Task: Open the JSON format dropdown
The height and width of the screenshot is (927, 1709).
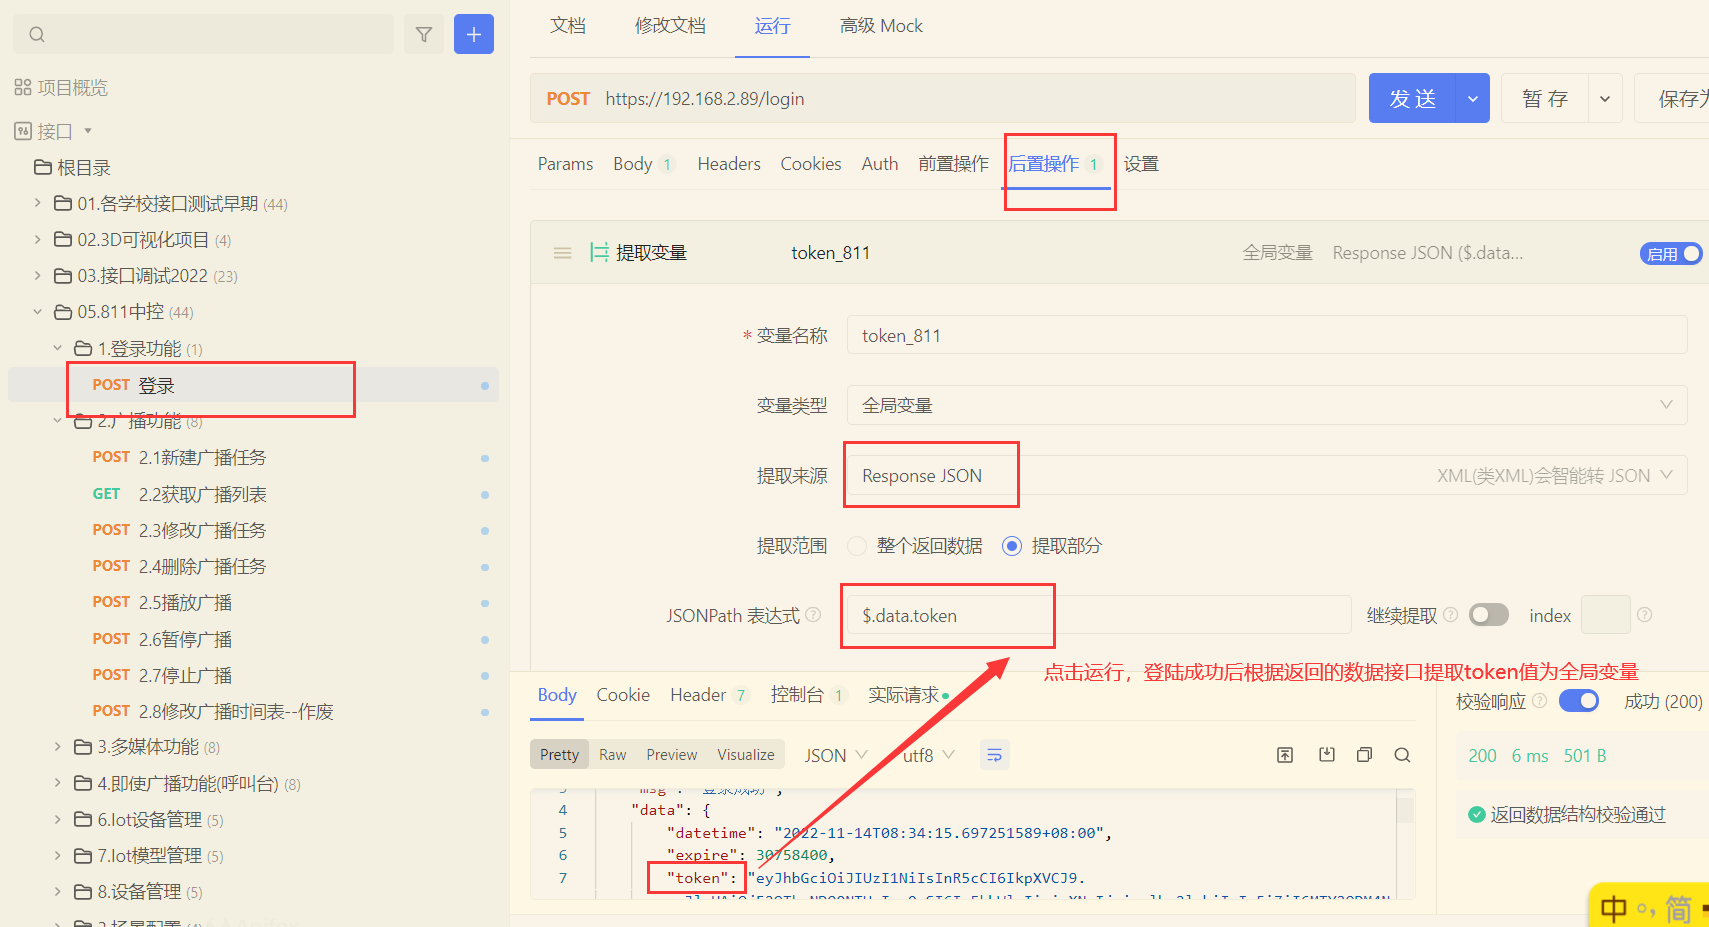Action: coord(836,755)
